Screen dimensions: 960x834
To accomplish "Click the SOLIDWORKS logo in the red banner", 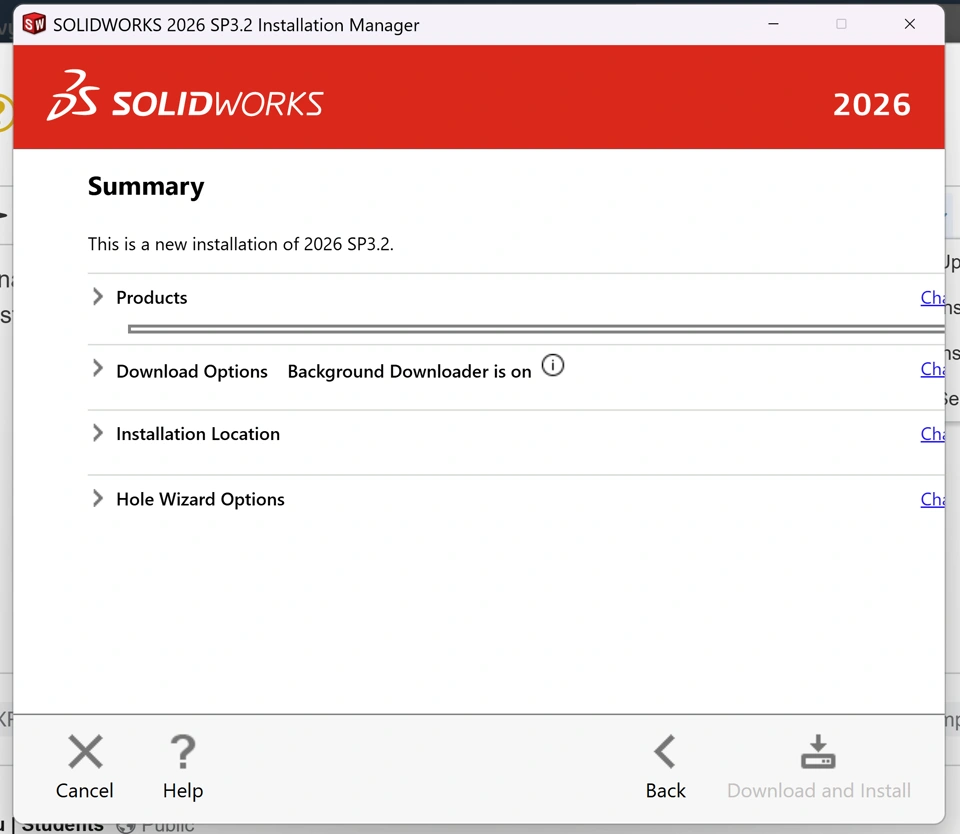I will [x=185, y=96].
